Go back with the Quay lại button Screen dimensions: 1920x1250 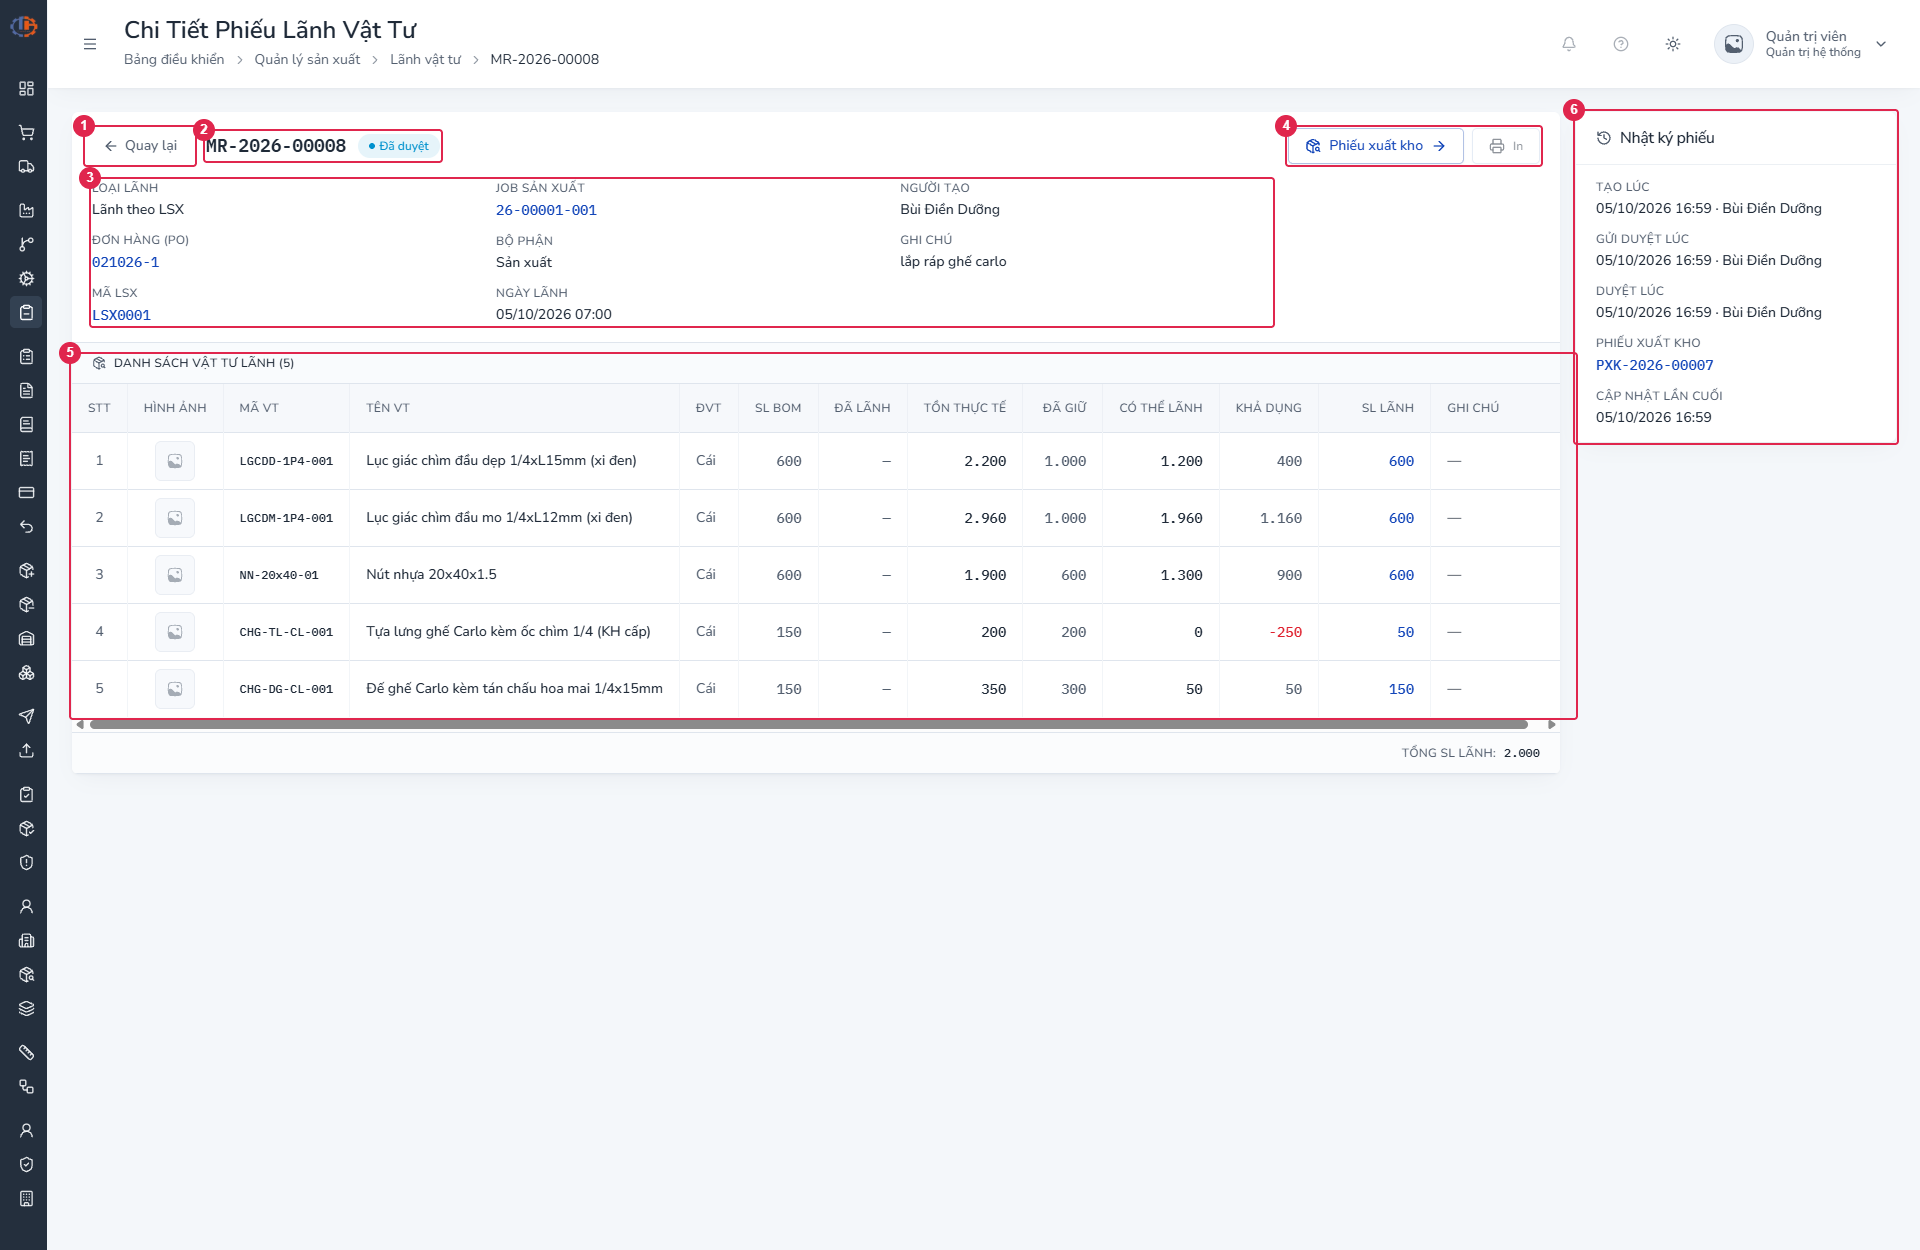[141, 146]
